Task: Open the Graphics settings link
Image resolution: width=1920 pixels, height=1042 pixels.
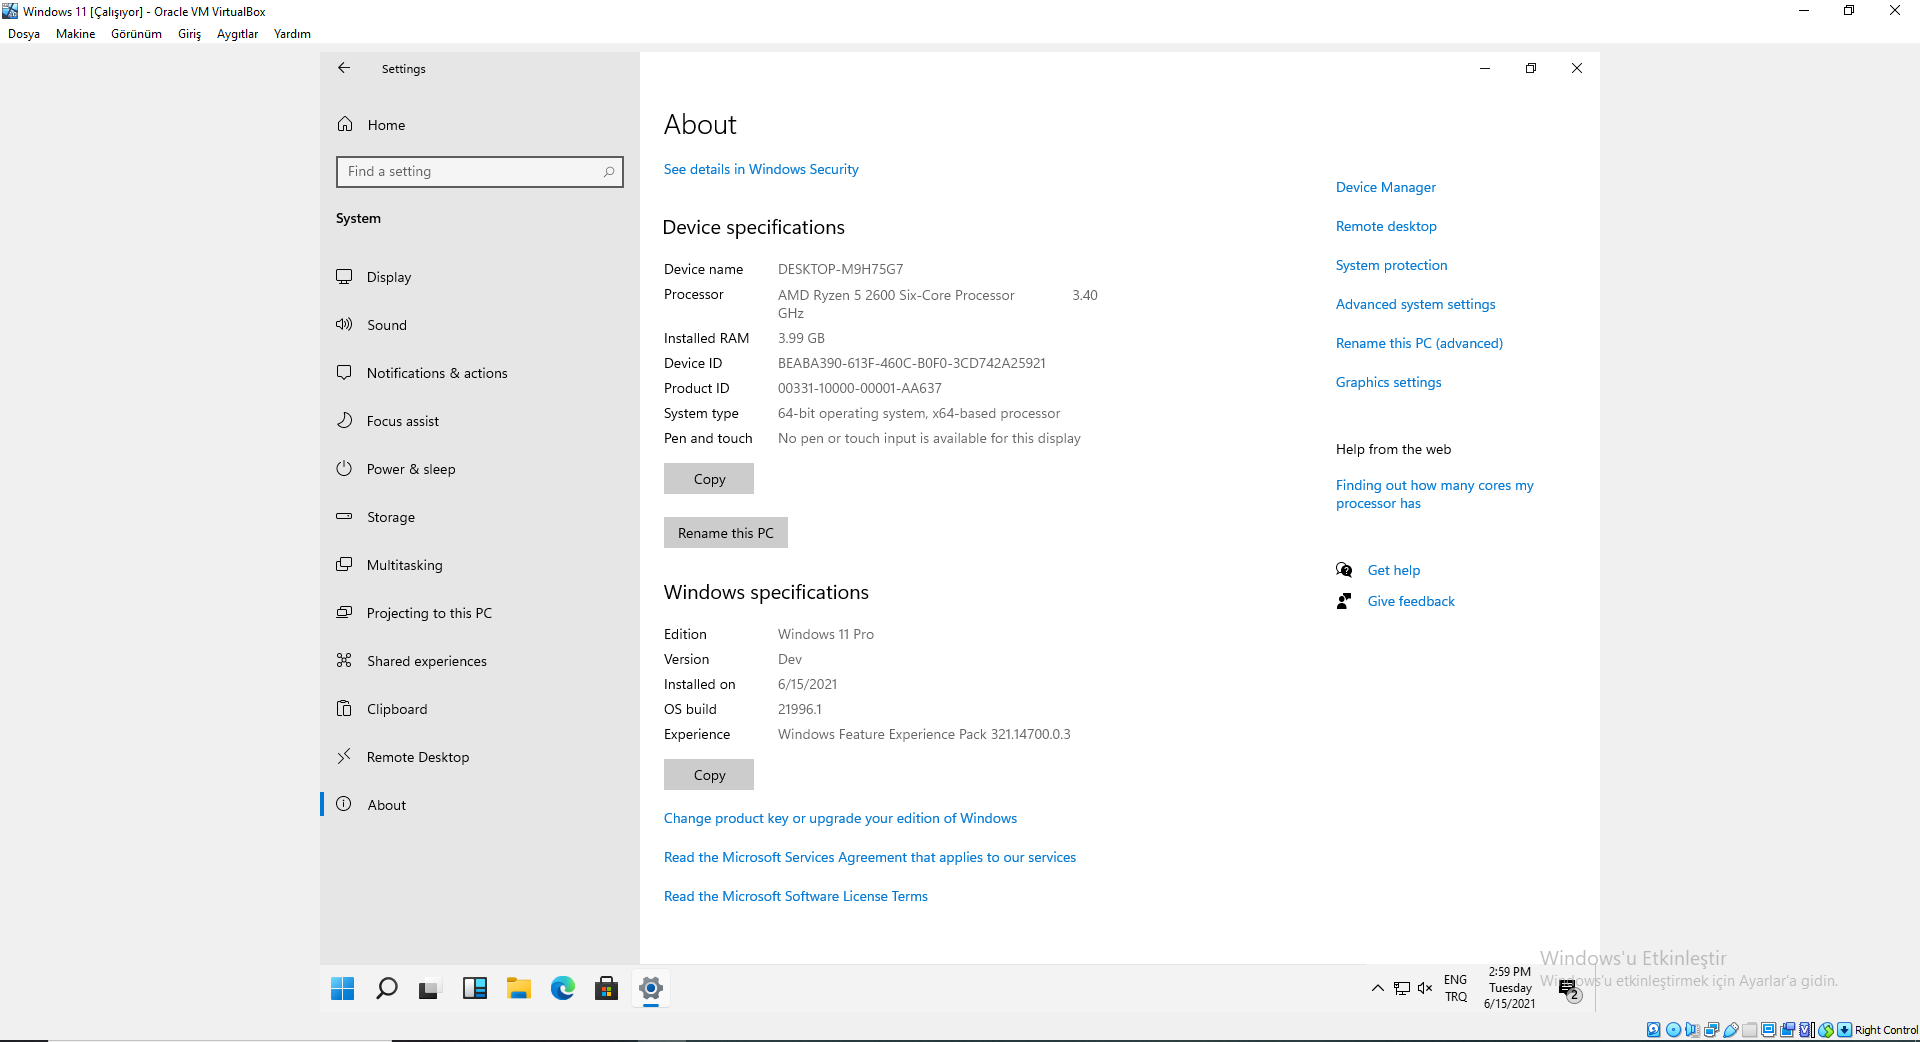Action: 1388,383
